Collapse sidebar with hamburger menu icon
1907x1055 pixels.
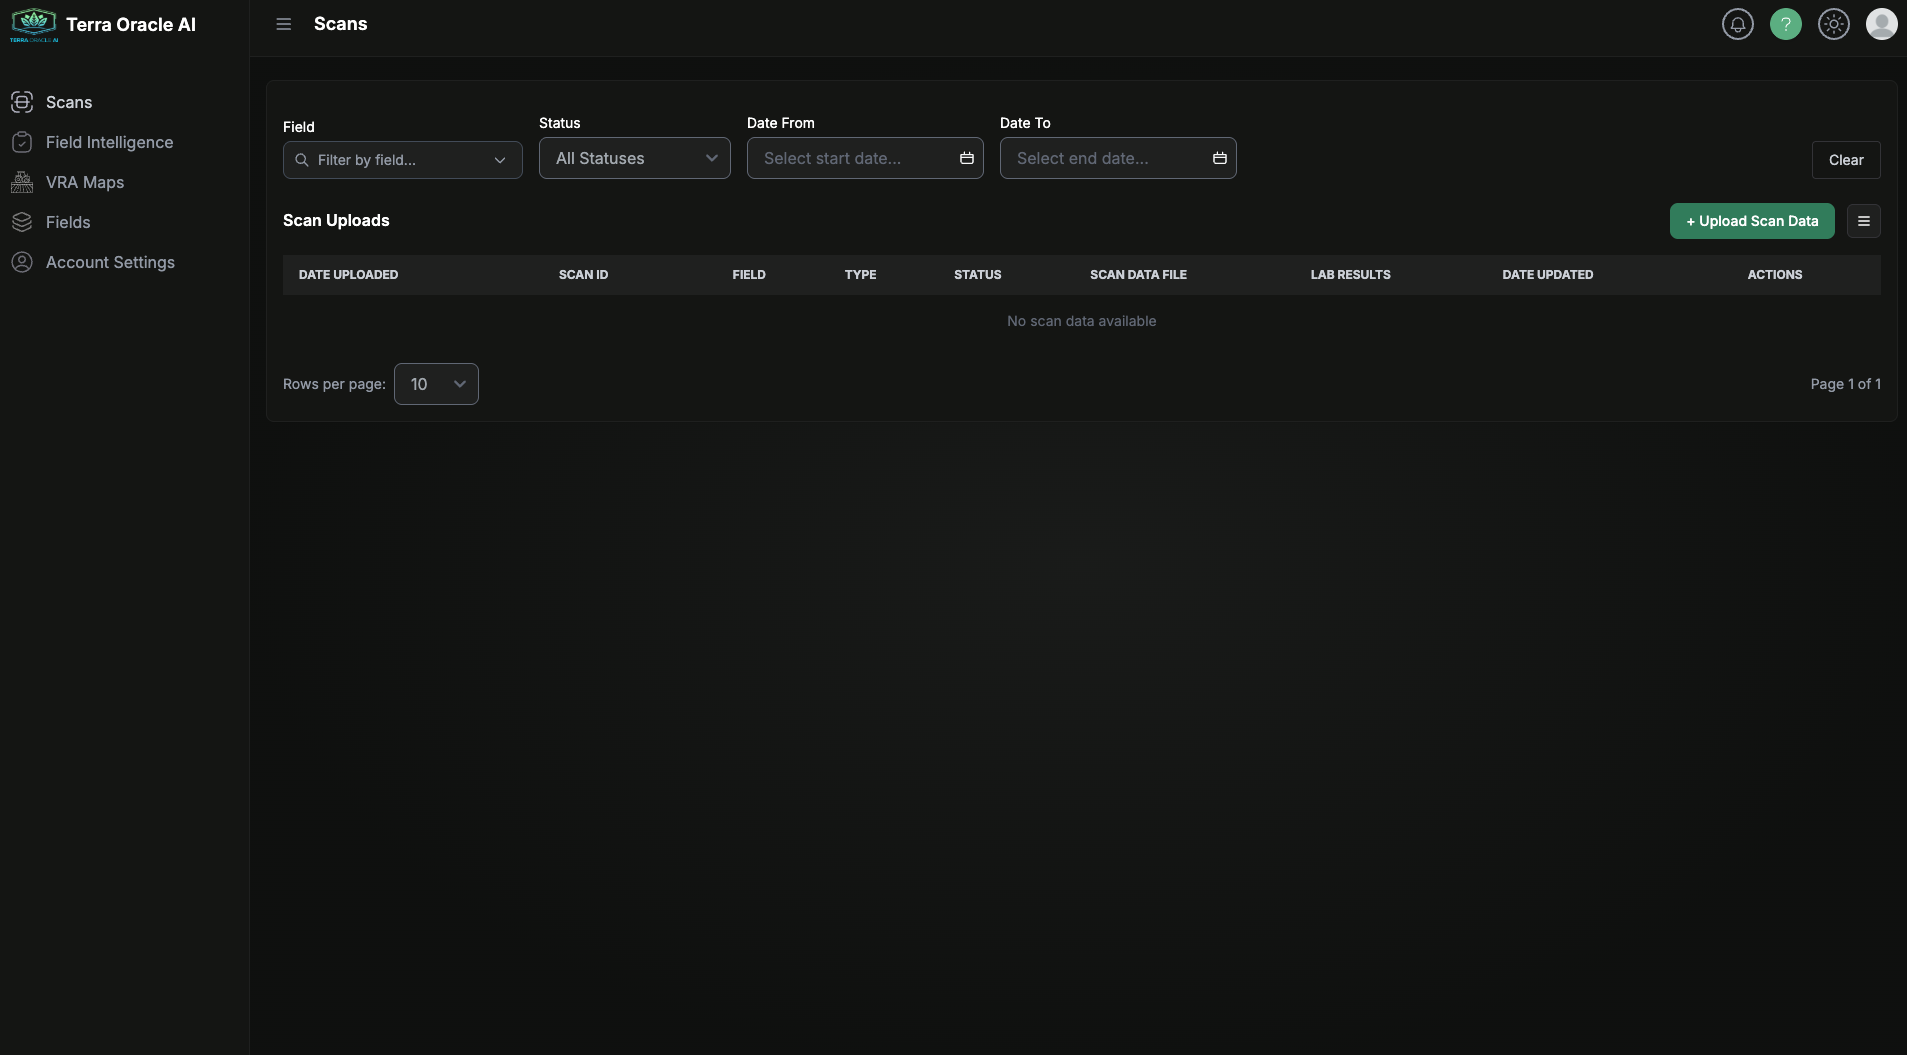(x=284, y=24)
